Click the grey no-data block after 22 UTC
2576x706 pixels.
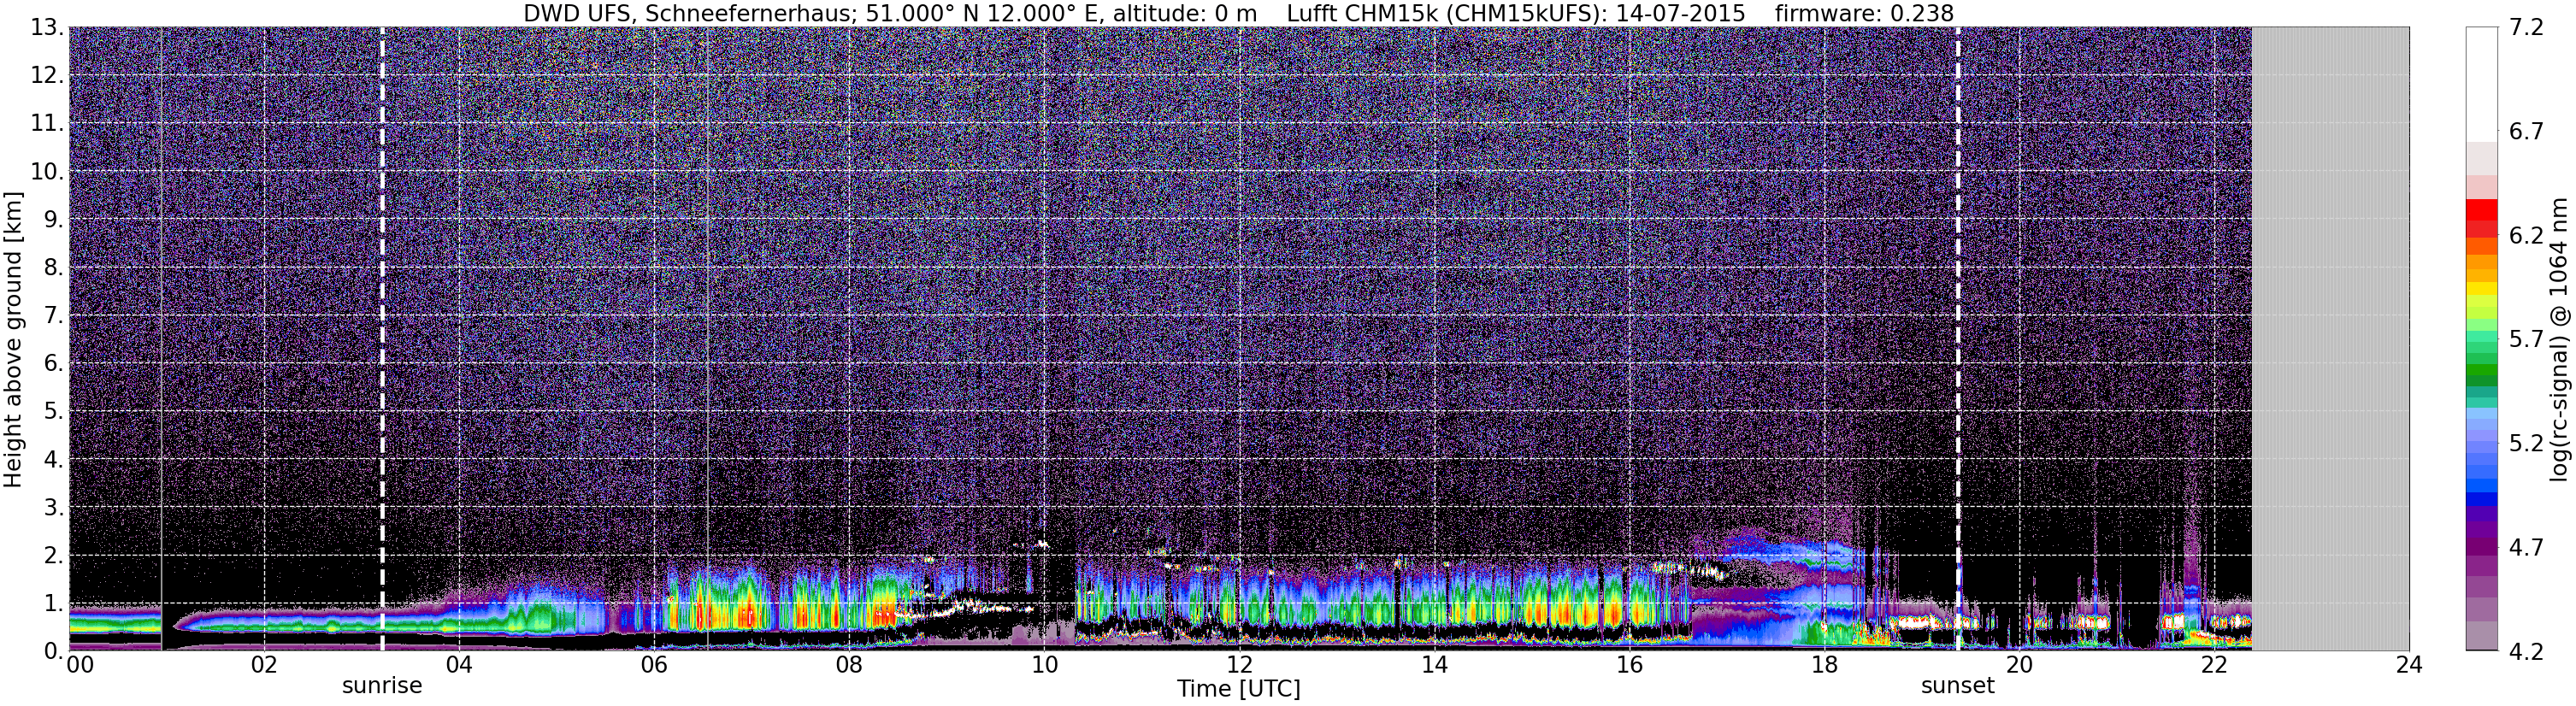pyautogui.click(x=2330, y=338)
